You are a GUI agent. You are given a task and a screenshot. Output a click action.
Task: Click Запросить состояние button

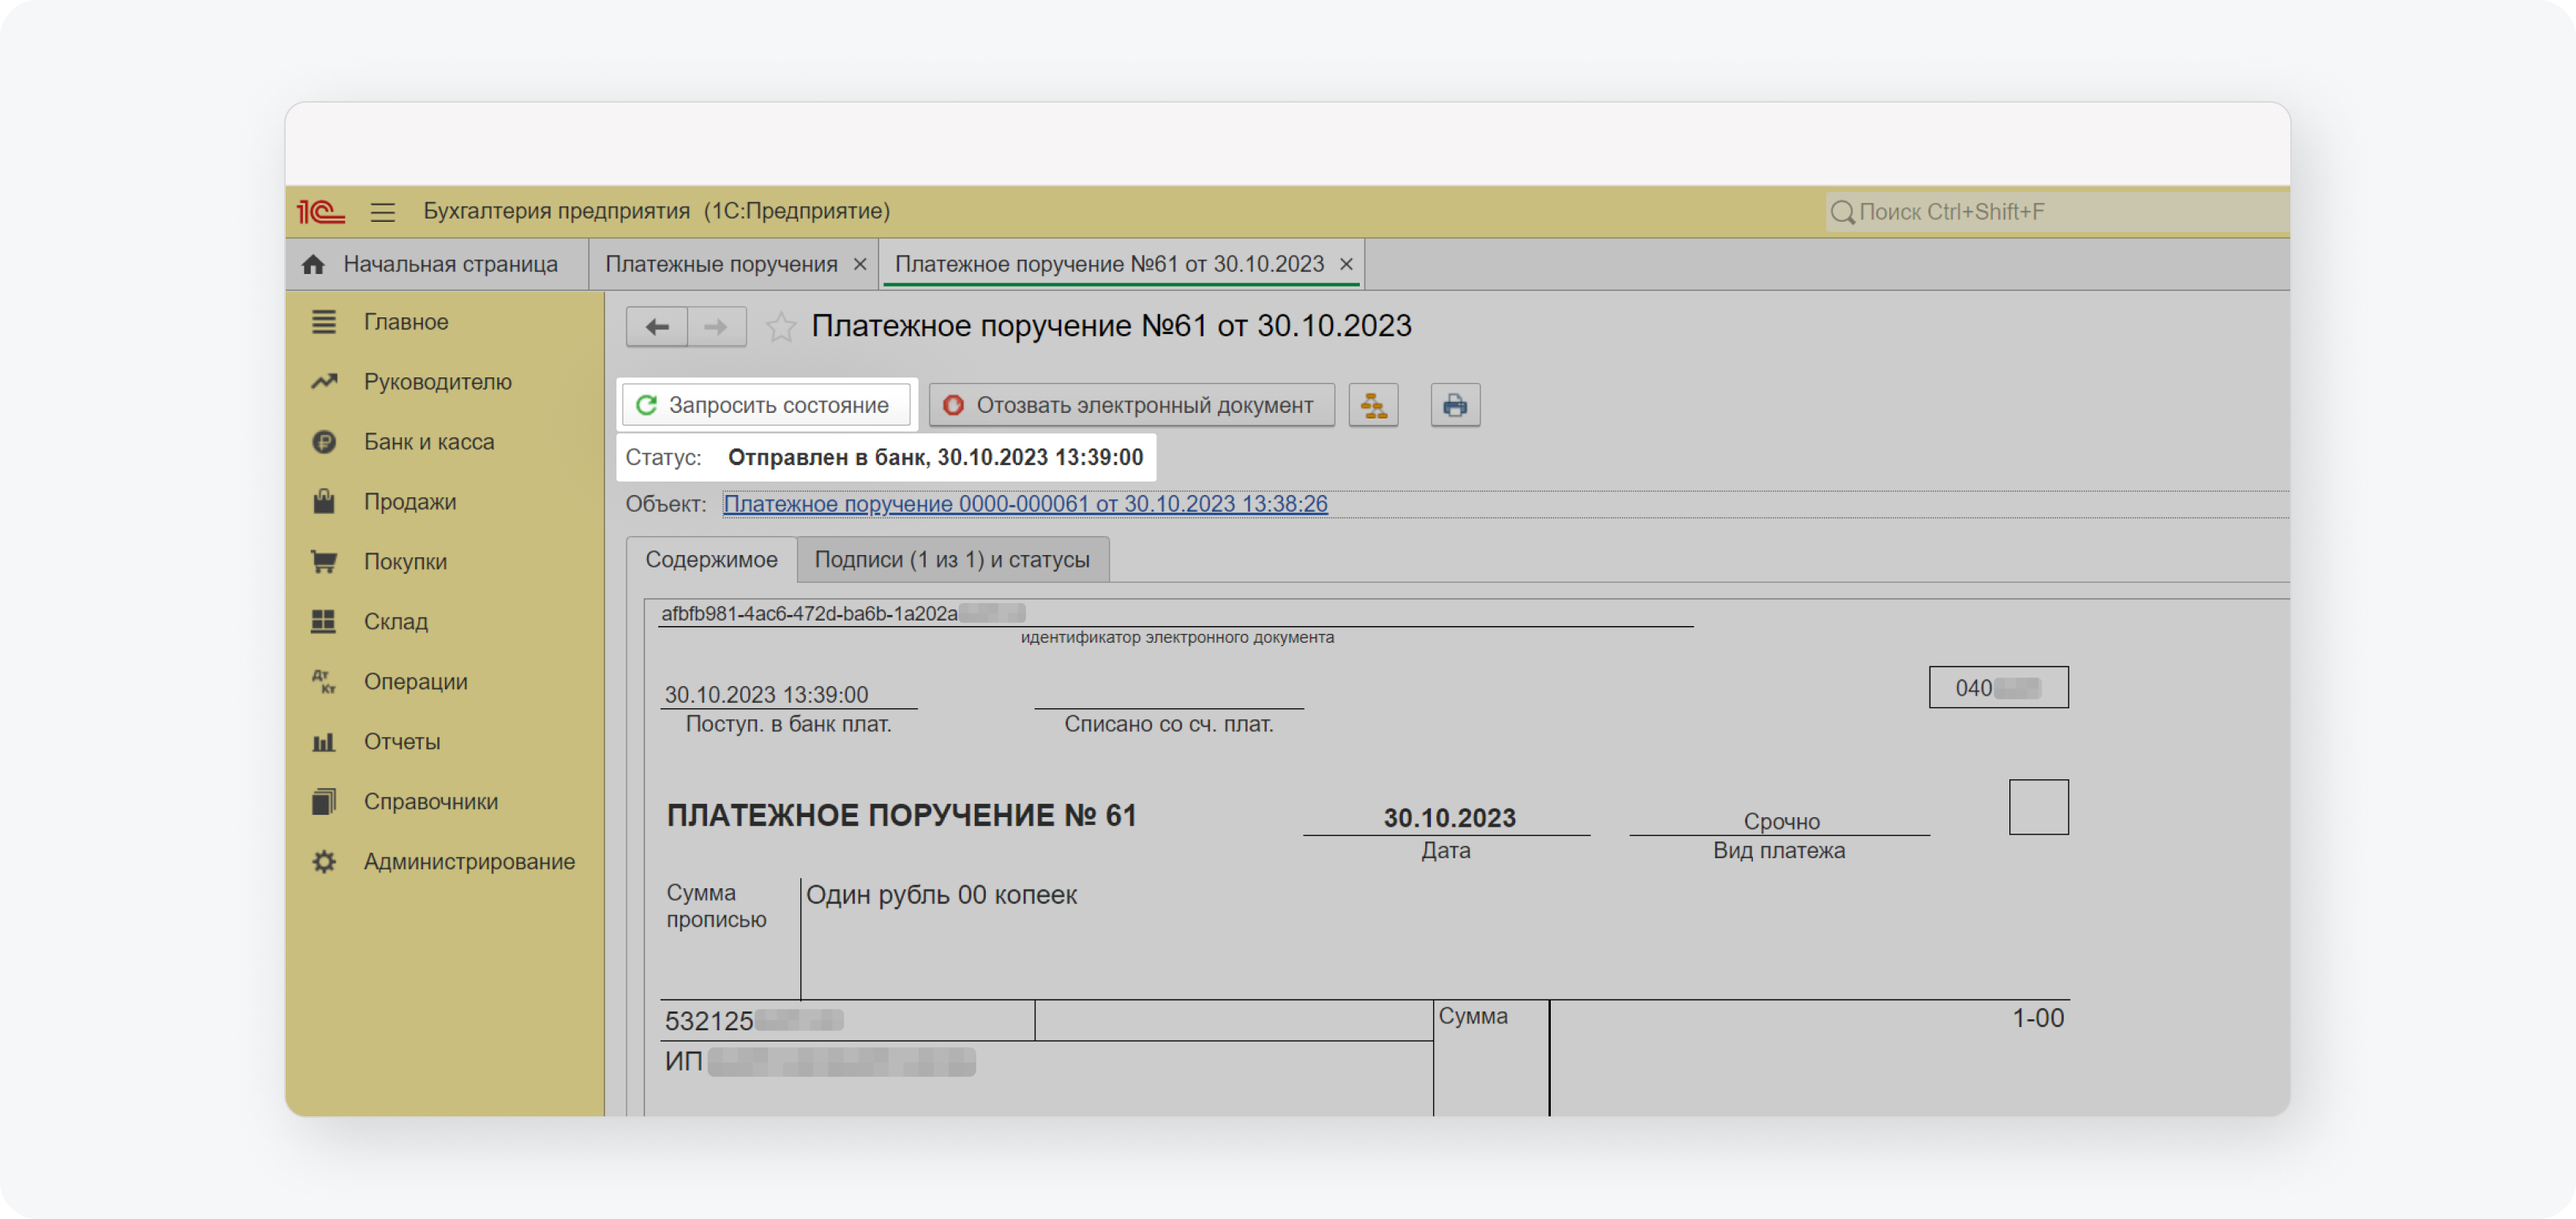point(766,405)
